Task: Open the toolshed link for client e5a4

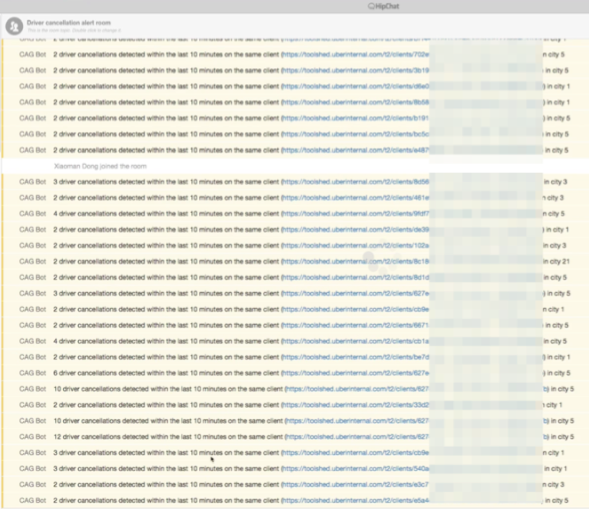Action: pos(356,500)
